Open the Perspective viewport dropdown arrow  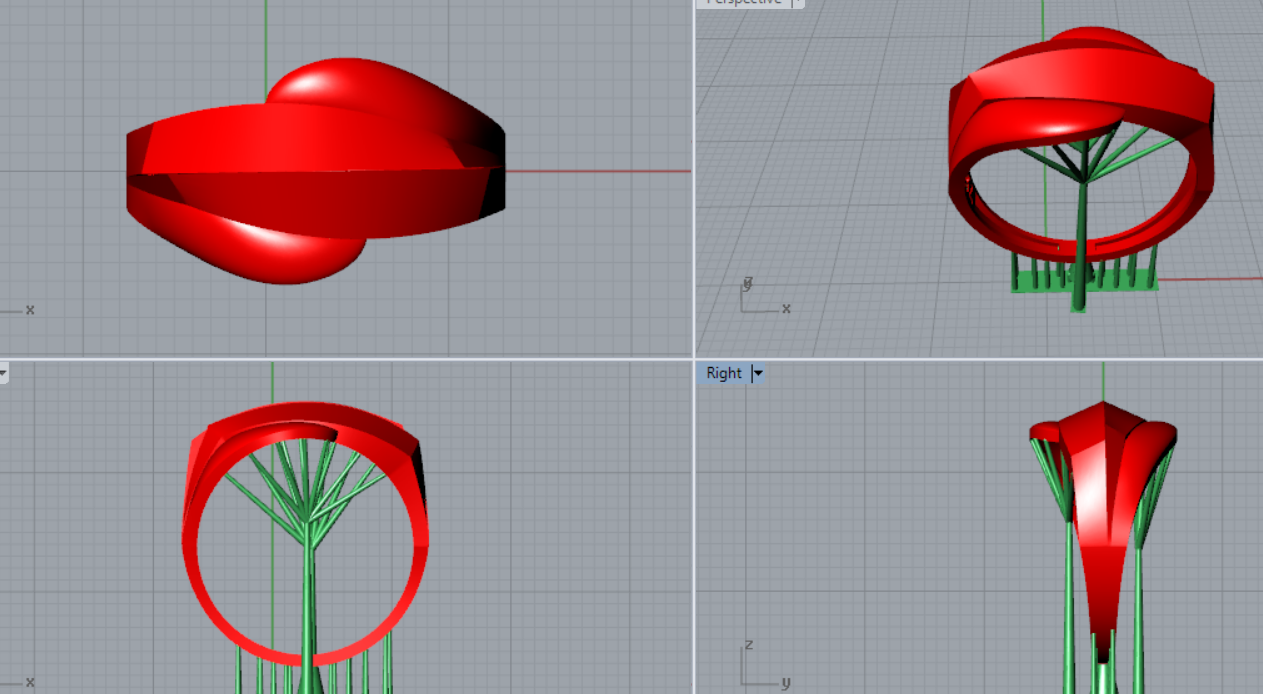point(797,3)
